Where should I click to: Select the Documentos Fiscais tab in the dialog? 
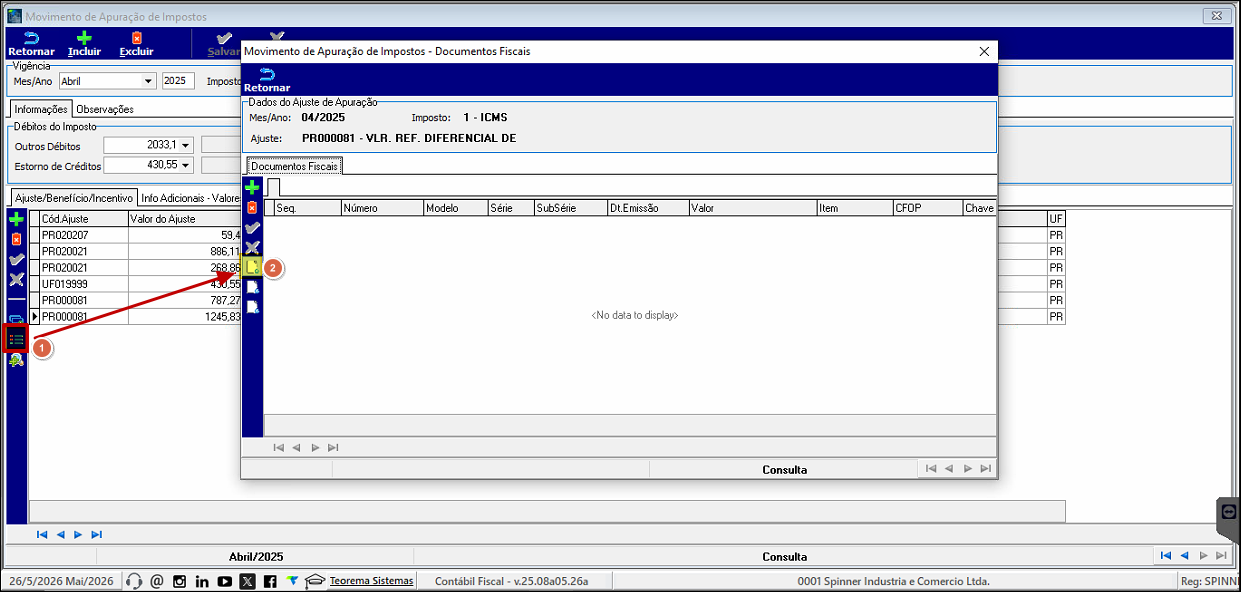point(294,166)
